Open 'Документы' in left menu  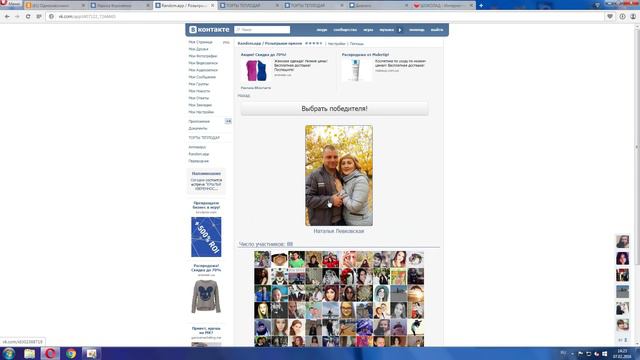coord(198,129)
